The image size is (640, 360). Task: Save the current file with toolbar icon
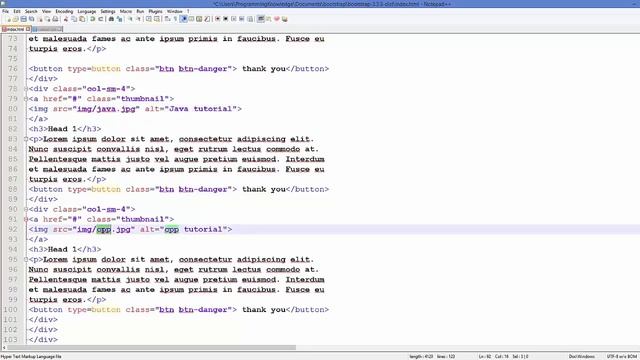(x=23, y=19)
